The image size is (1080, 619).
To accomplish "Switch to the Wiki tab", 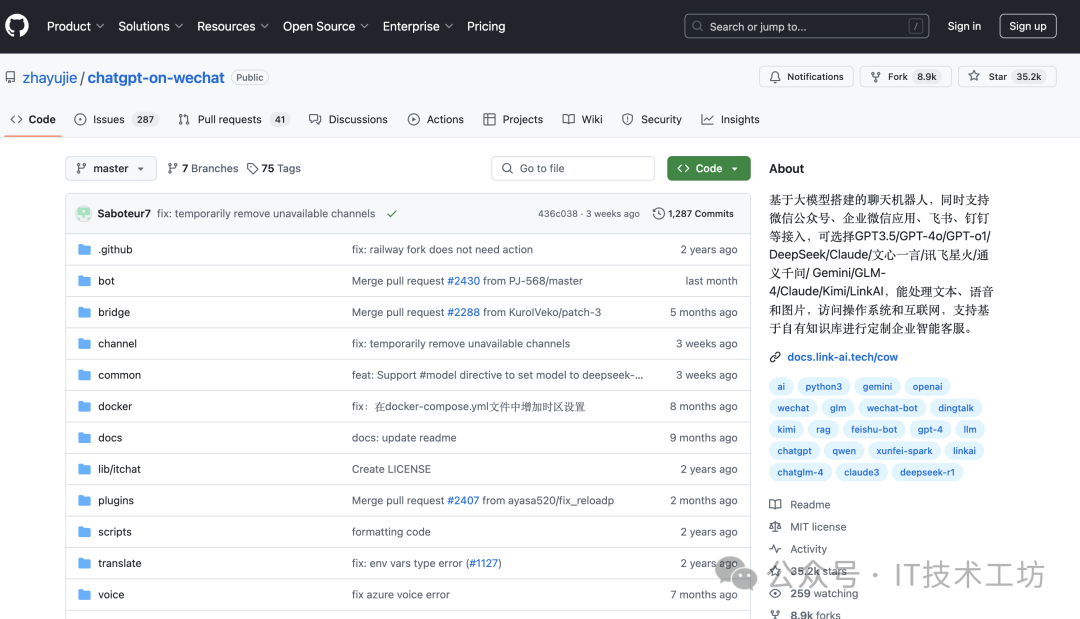I will point(582,119).
